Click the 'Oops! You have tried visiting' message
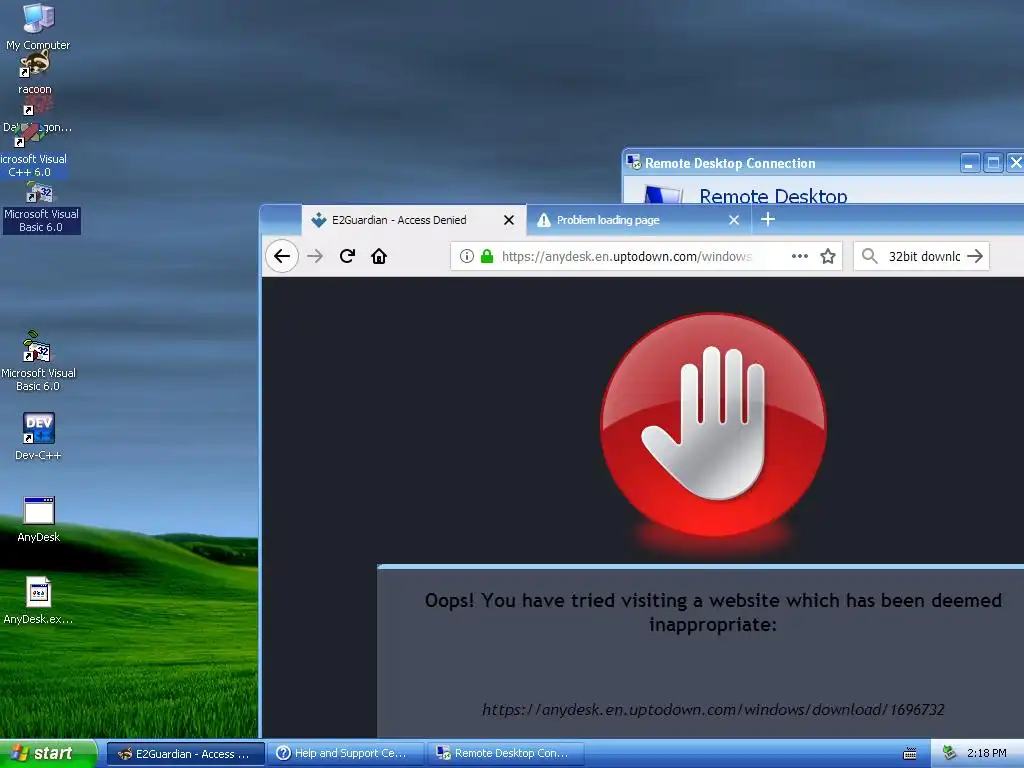Viewport: 1024px width, 768px height. (x=713, y=612)
